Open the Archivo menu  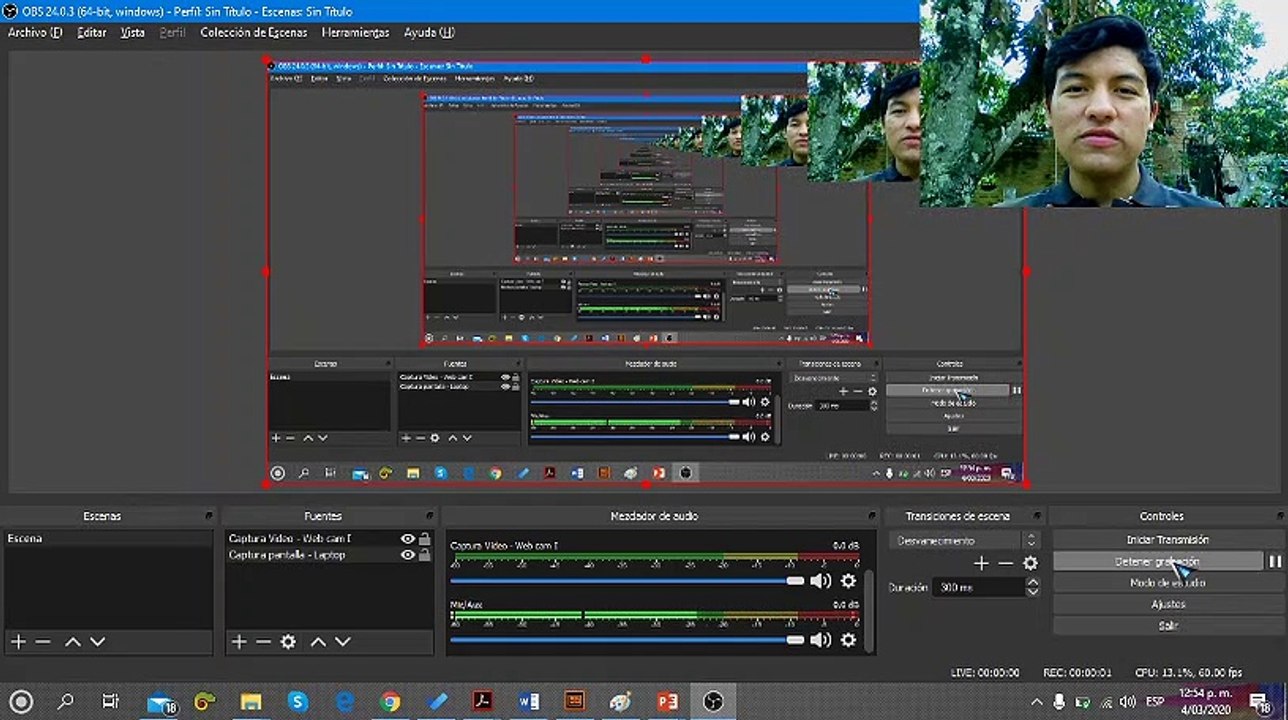(x=35, y=32)
